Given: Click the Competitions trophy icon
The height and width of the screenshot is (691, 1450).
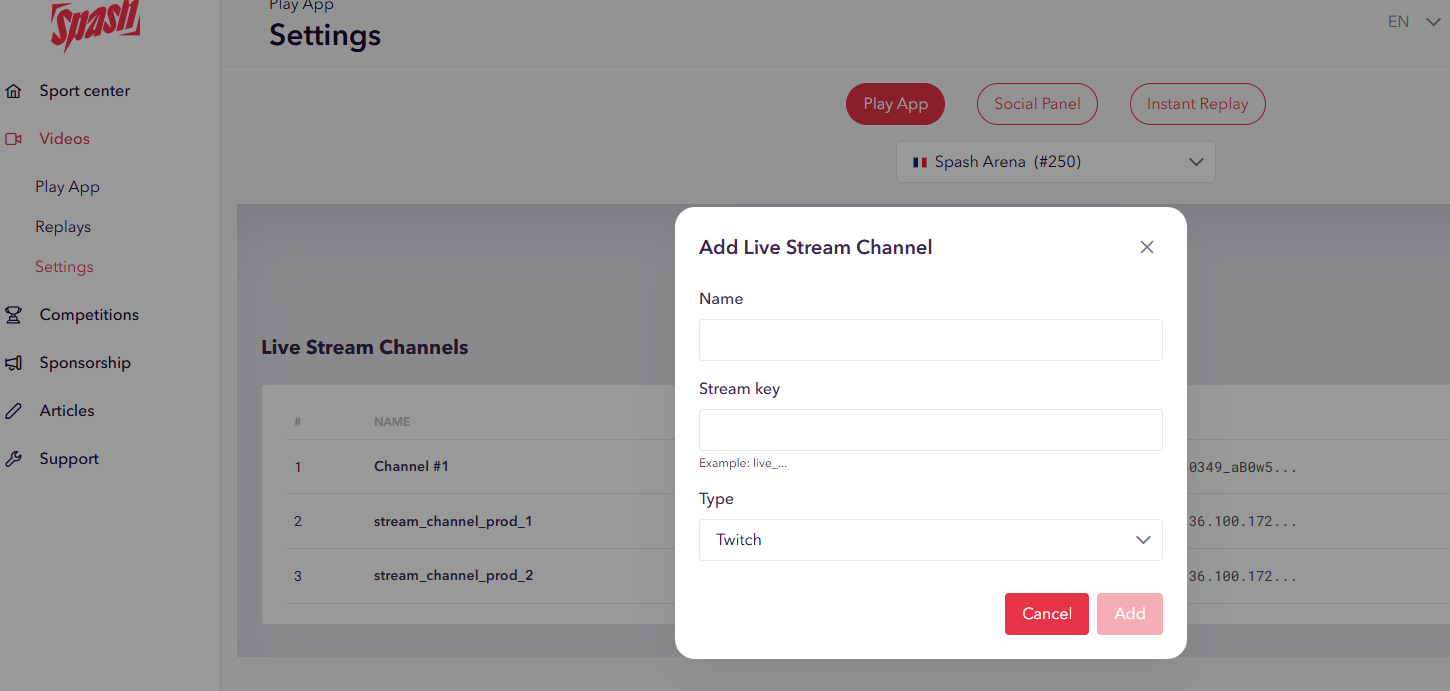Looking at the screenshot, I should click(x=14, y=315).
